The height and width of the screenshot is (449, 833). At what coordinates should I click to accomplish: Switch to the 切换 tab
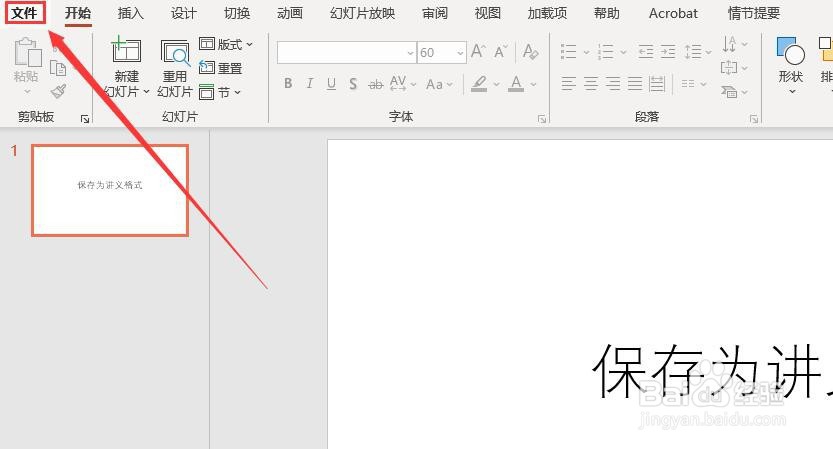(237, 13)
